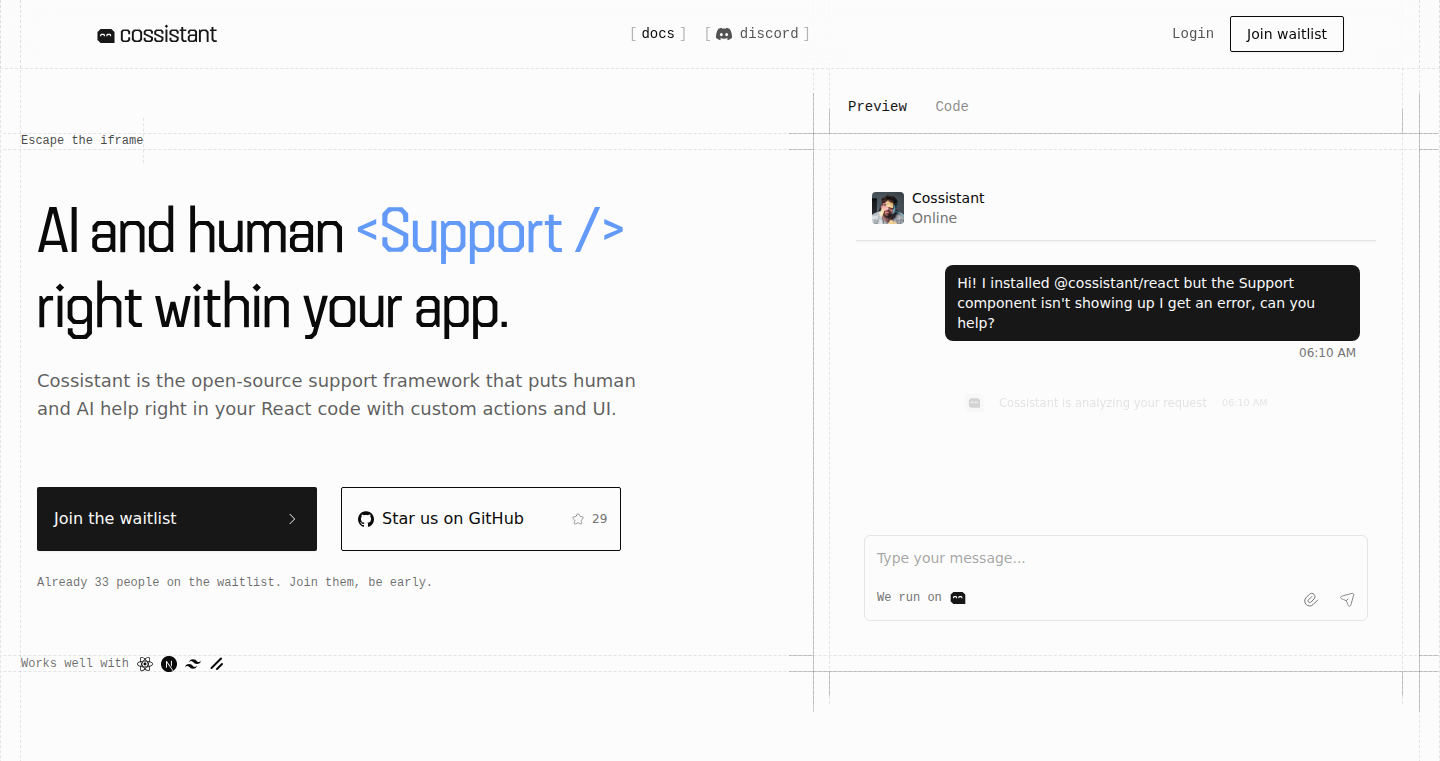
Task: Click the send message paper plane icon
Action: pos(1347,600)
